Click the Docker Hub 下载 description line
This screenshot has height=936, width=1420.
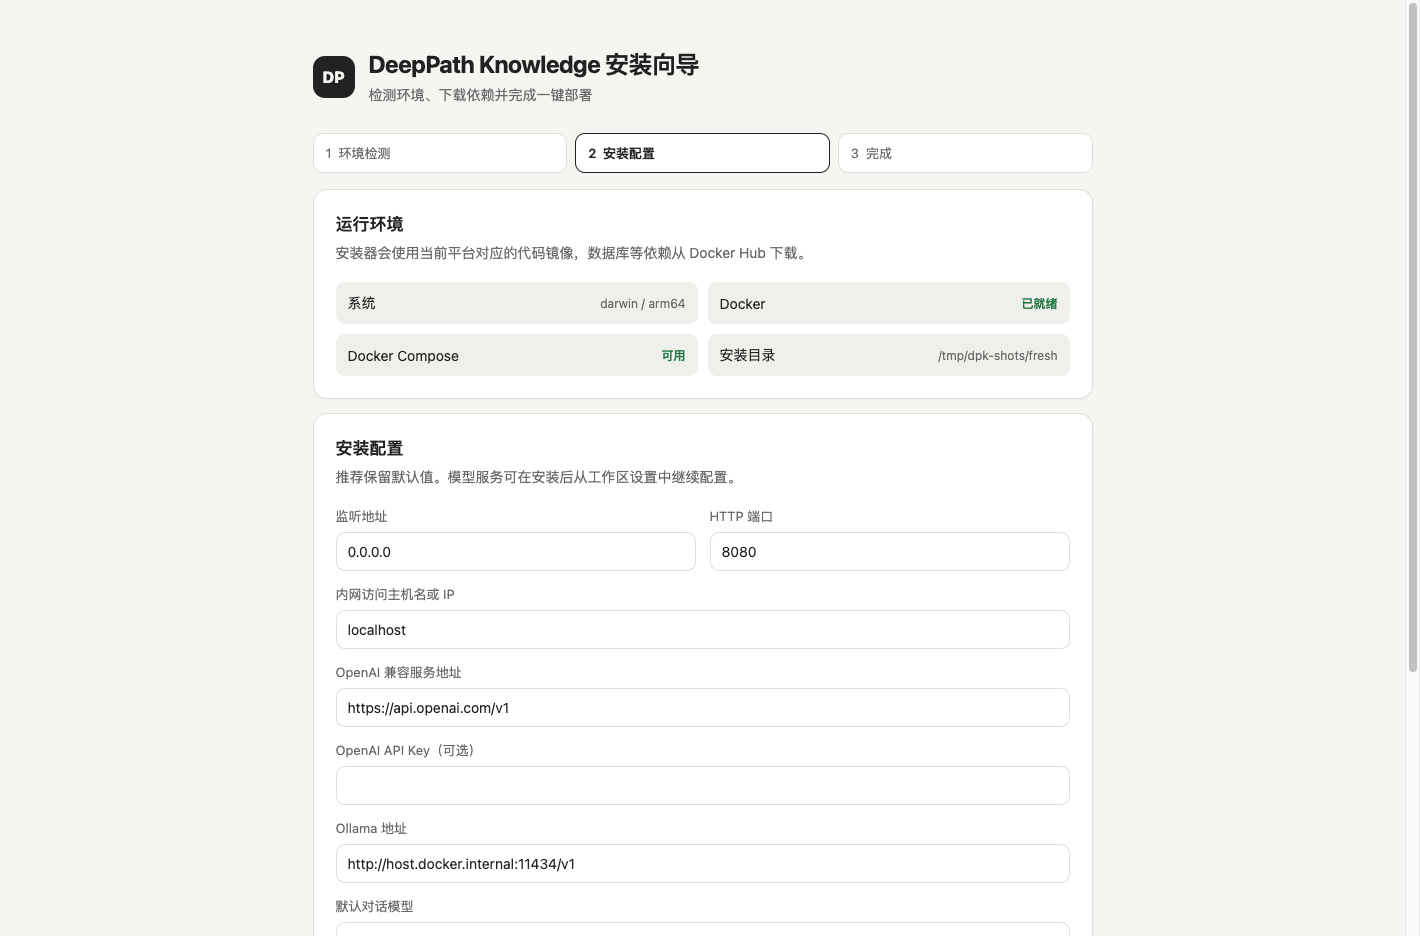tap(573, 253)
